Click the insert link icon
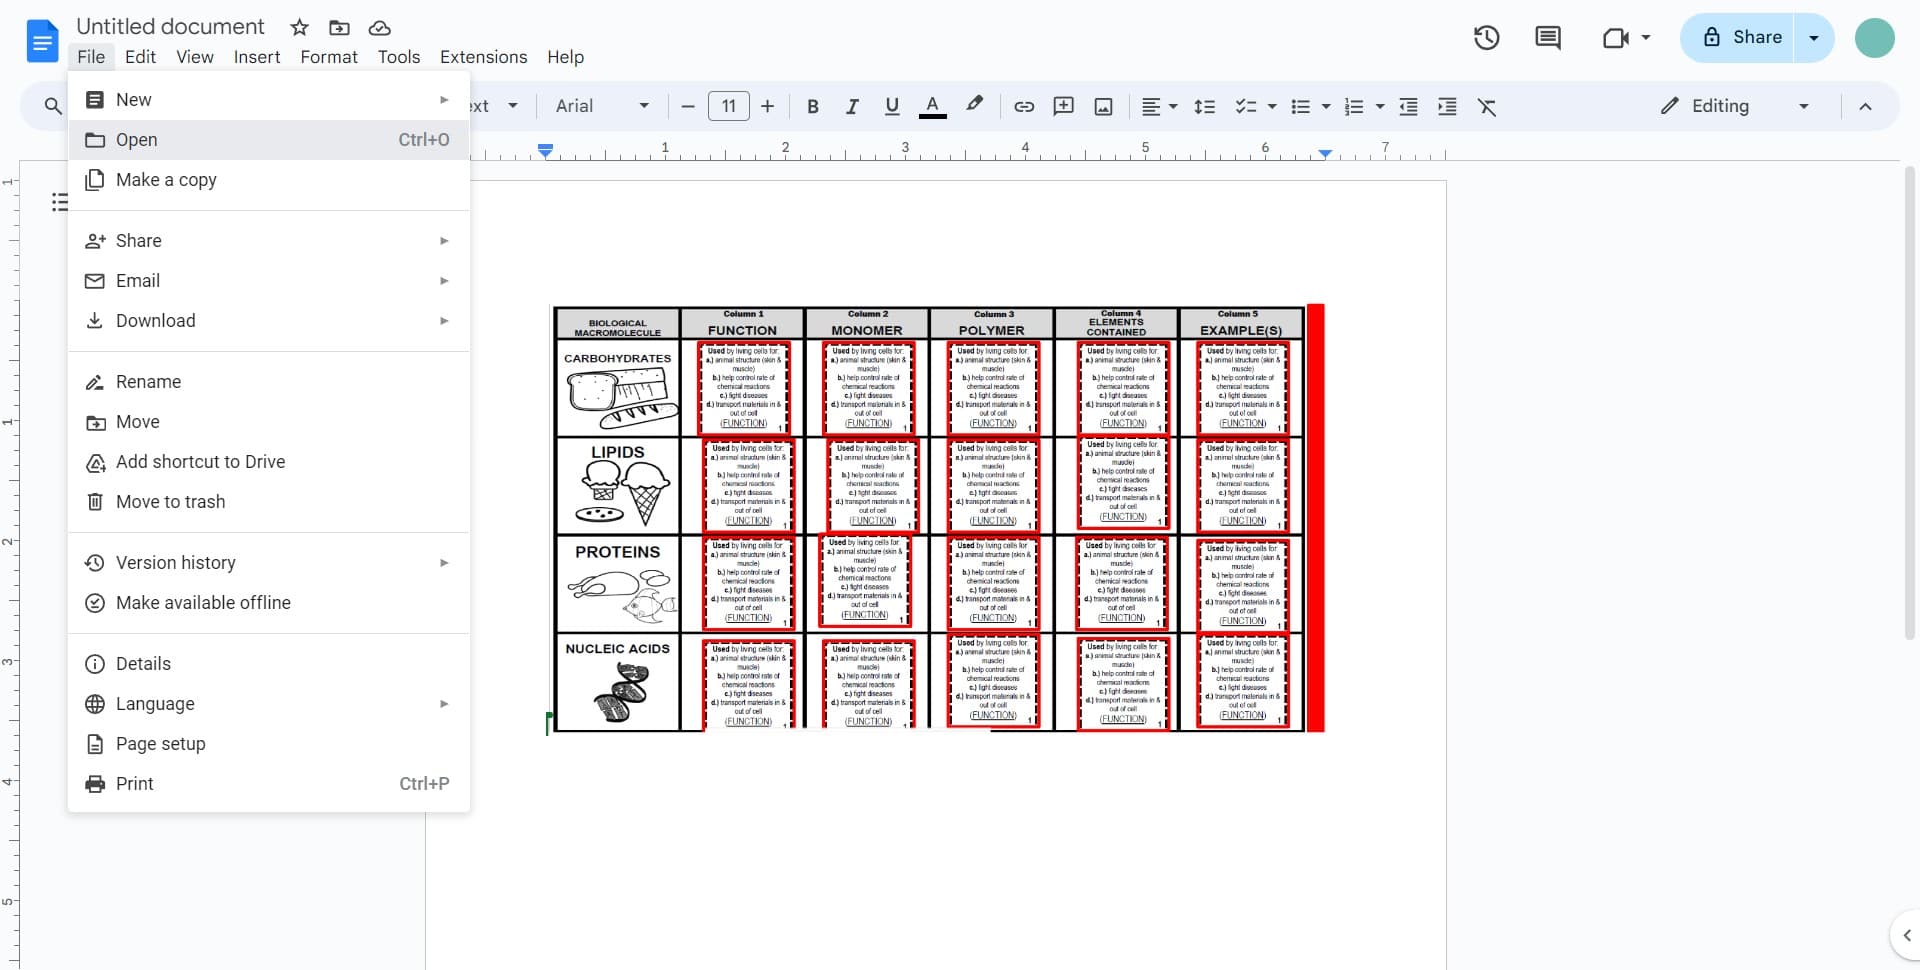This screenshot has height=970, width=1920. click(1024, 106)
